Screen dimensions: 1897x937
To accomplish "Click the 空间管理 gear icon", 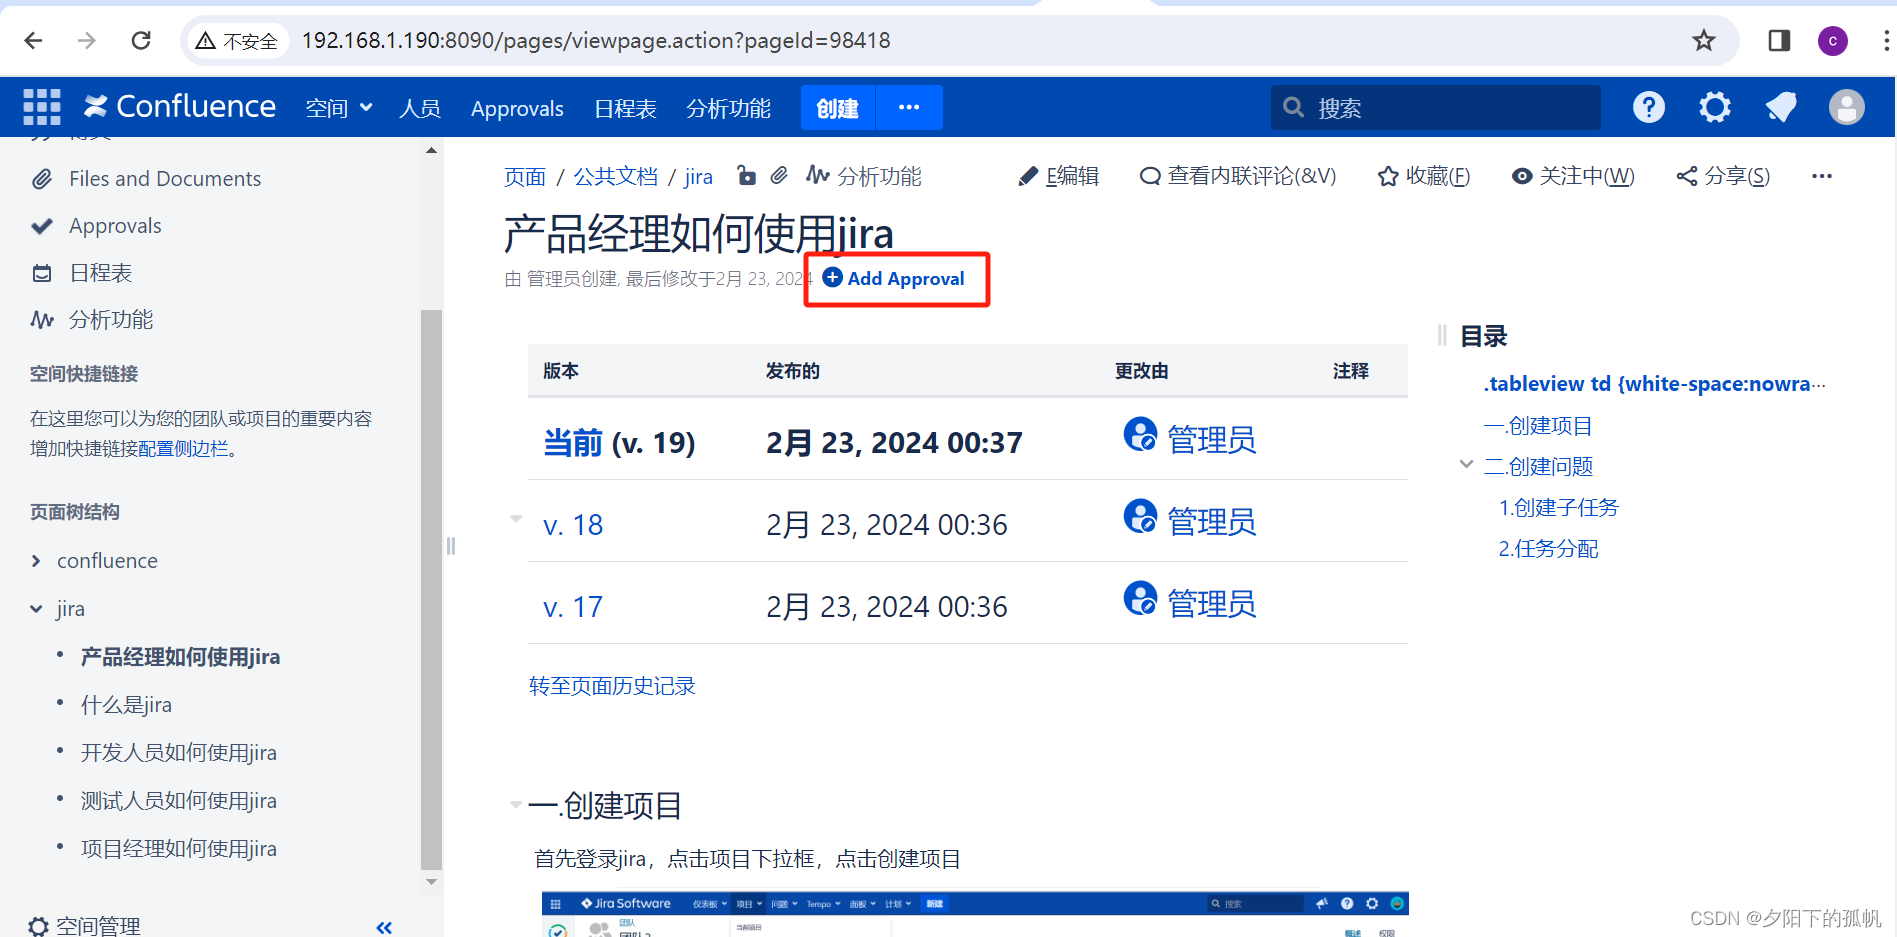I will pyautogui.click(x=38, y=926).
